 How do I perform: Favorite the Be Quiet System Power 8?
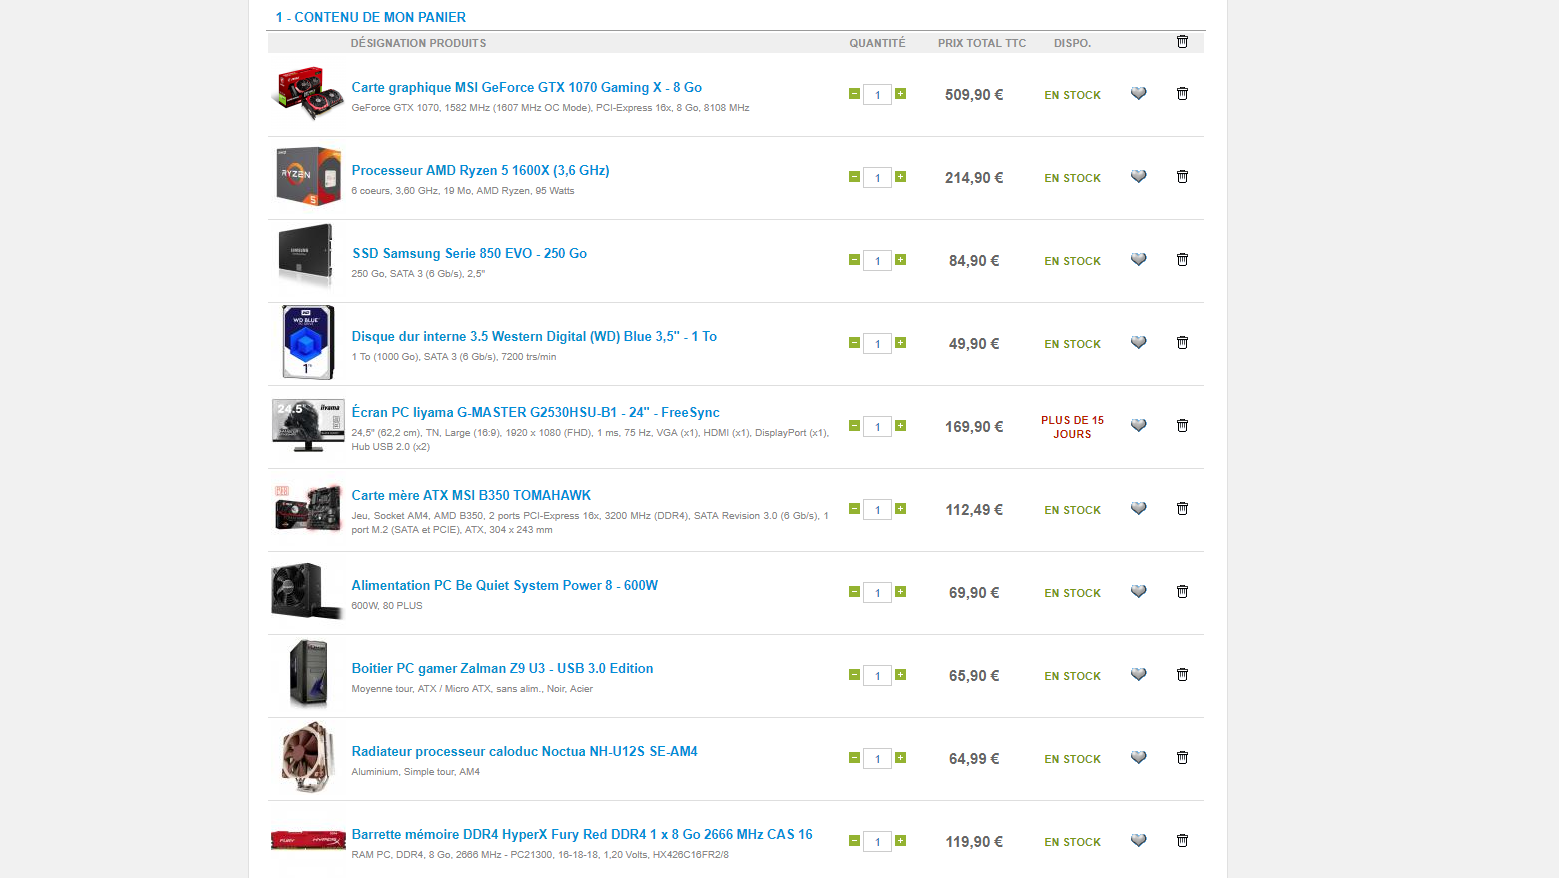pos(1138,591)
